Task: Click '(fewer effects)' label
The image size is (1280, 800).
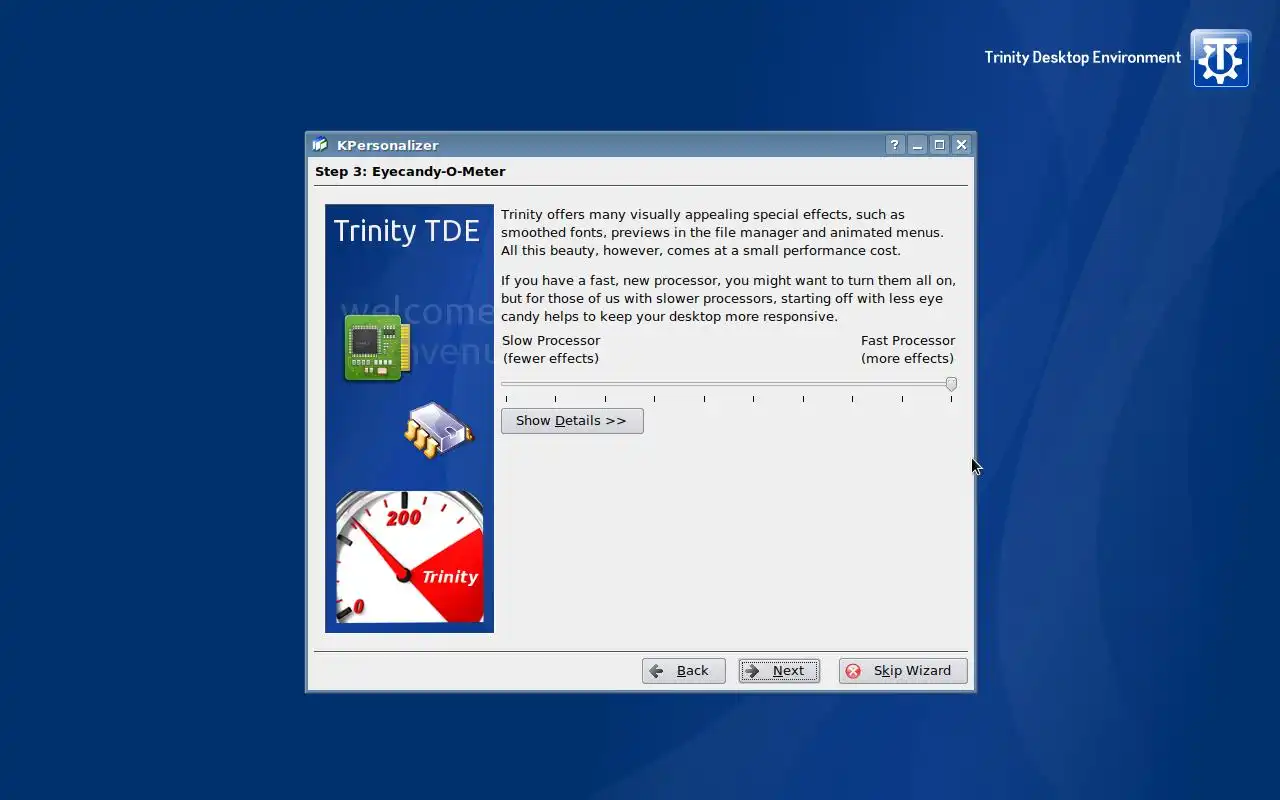Action: coord(551,359)
